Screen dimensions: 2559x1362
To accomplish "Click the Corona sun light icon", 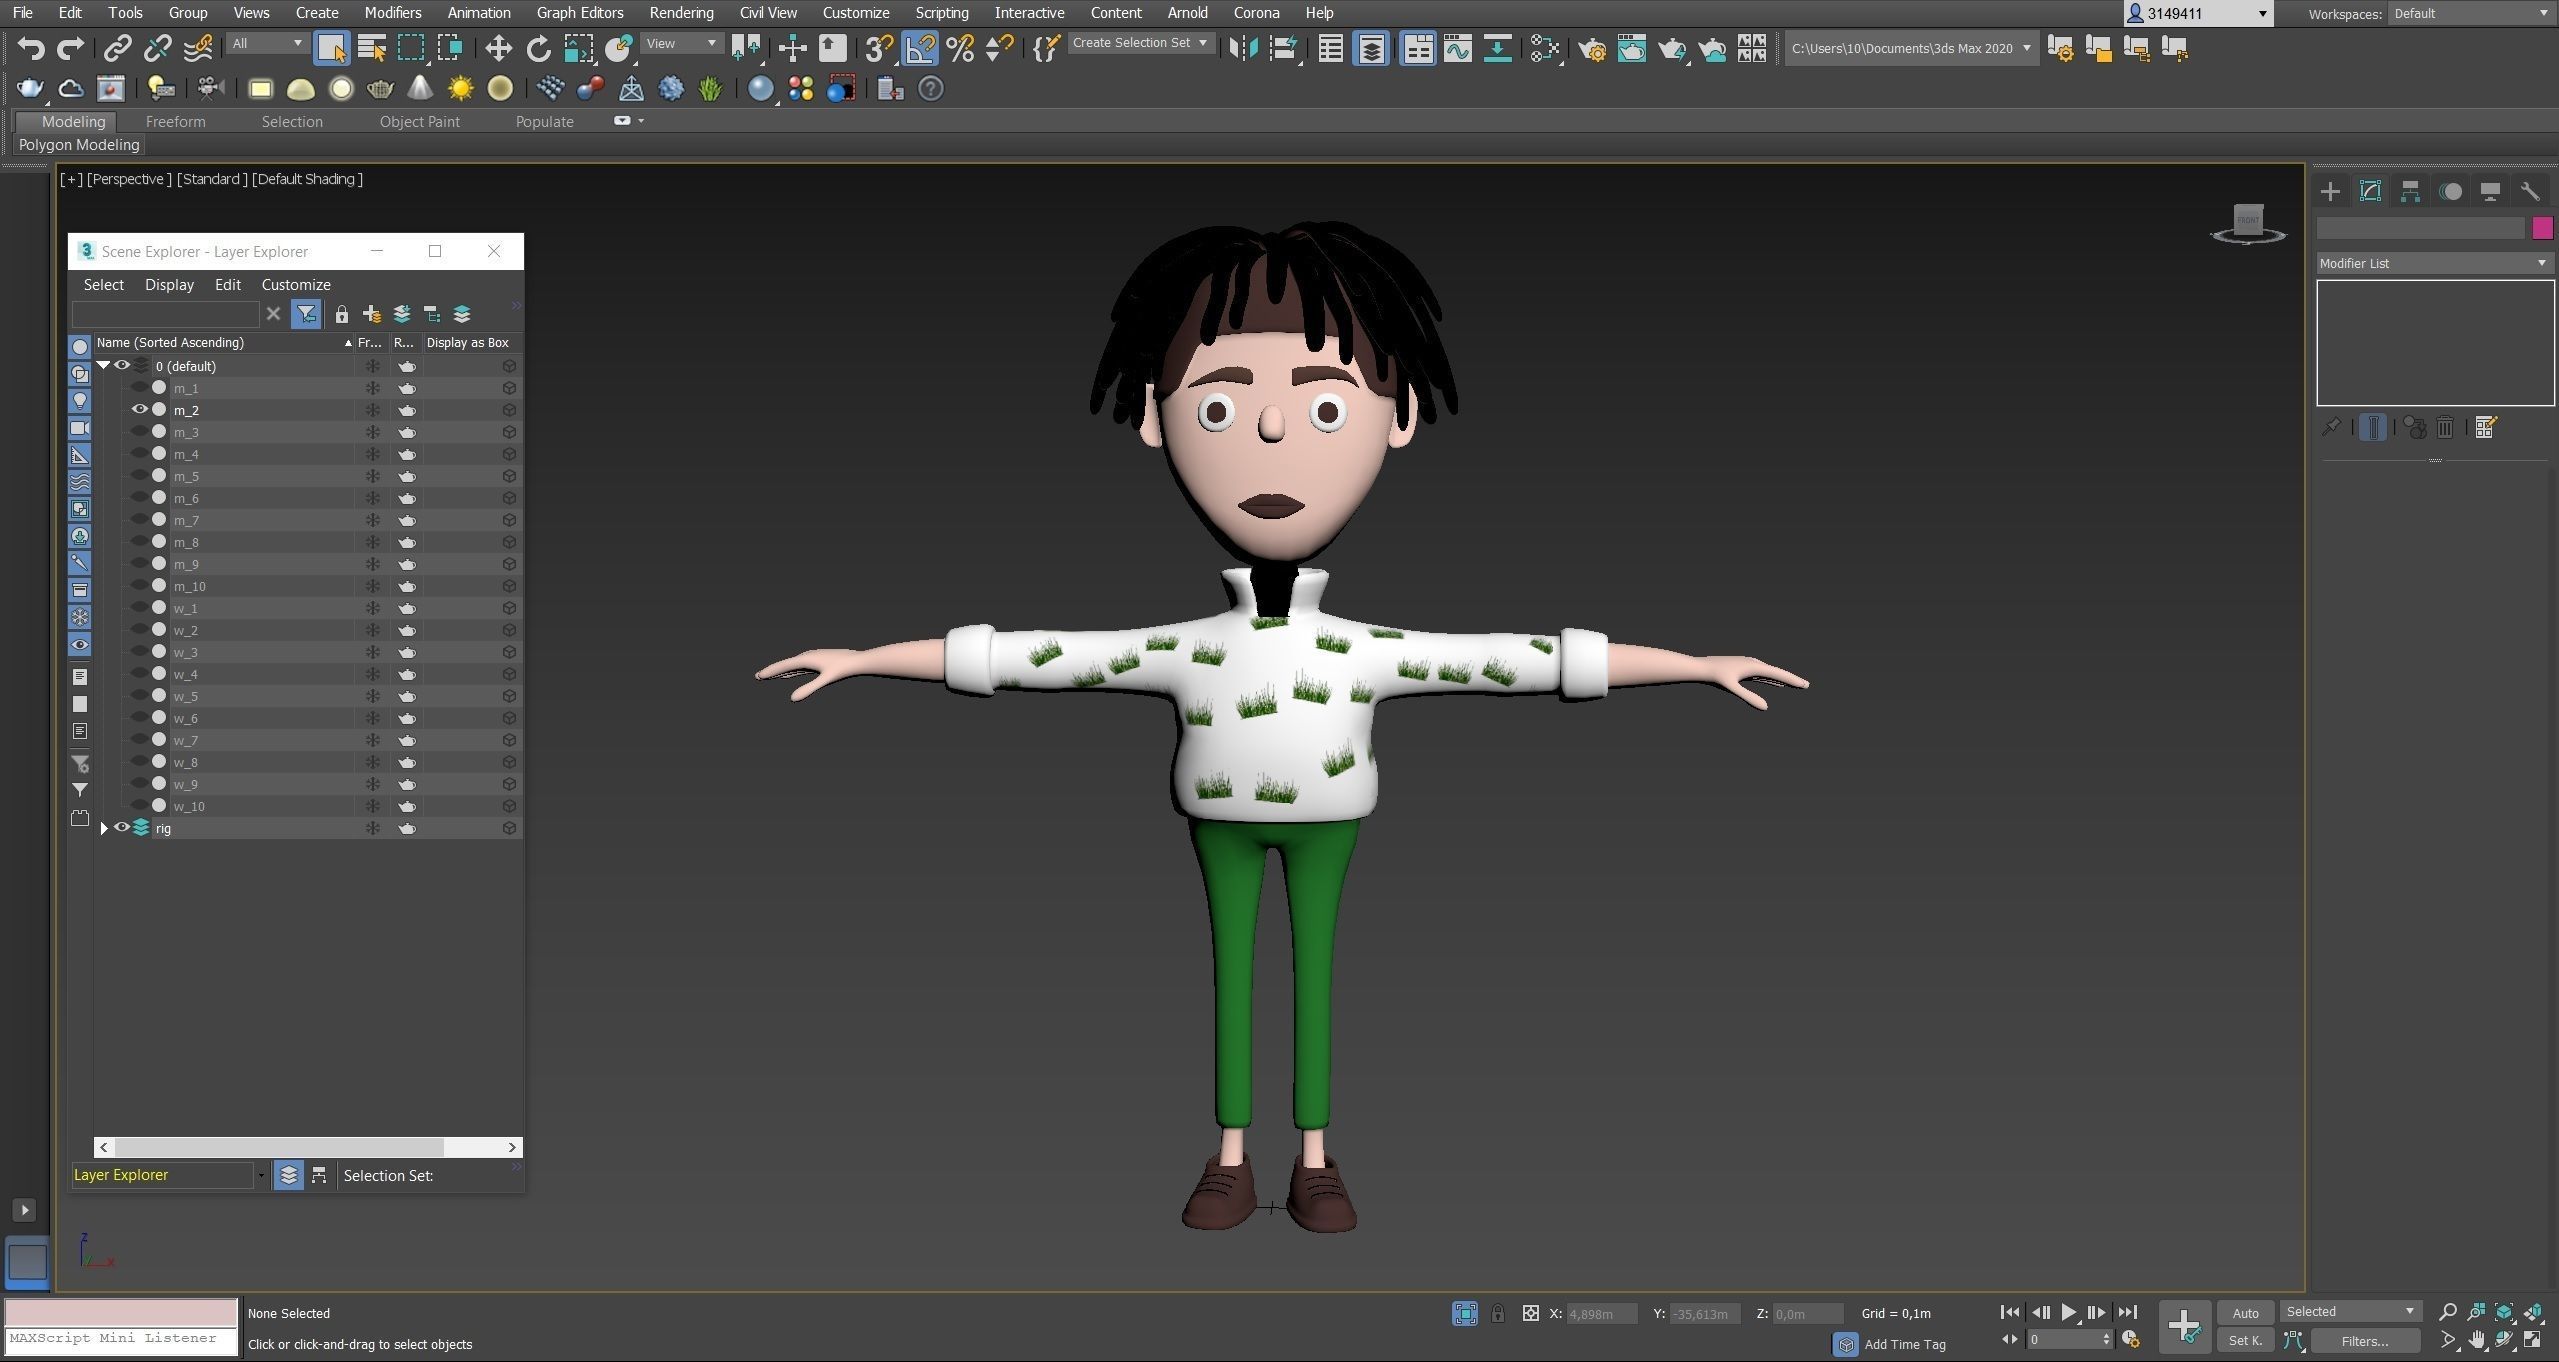I will coord(460,89).
